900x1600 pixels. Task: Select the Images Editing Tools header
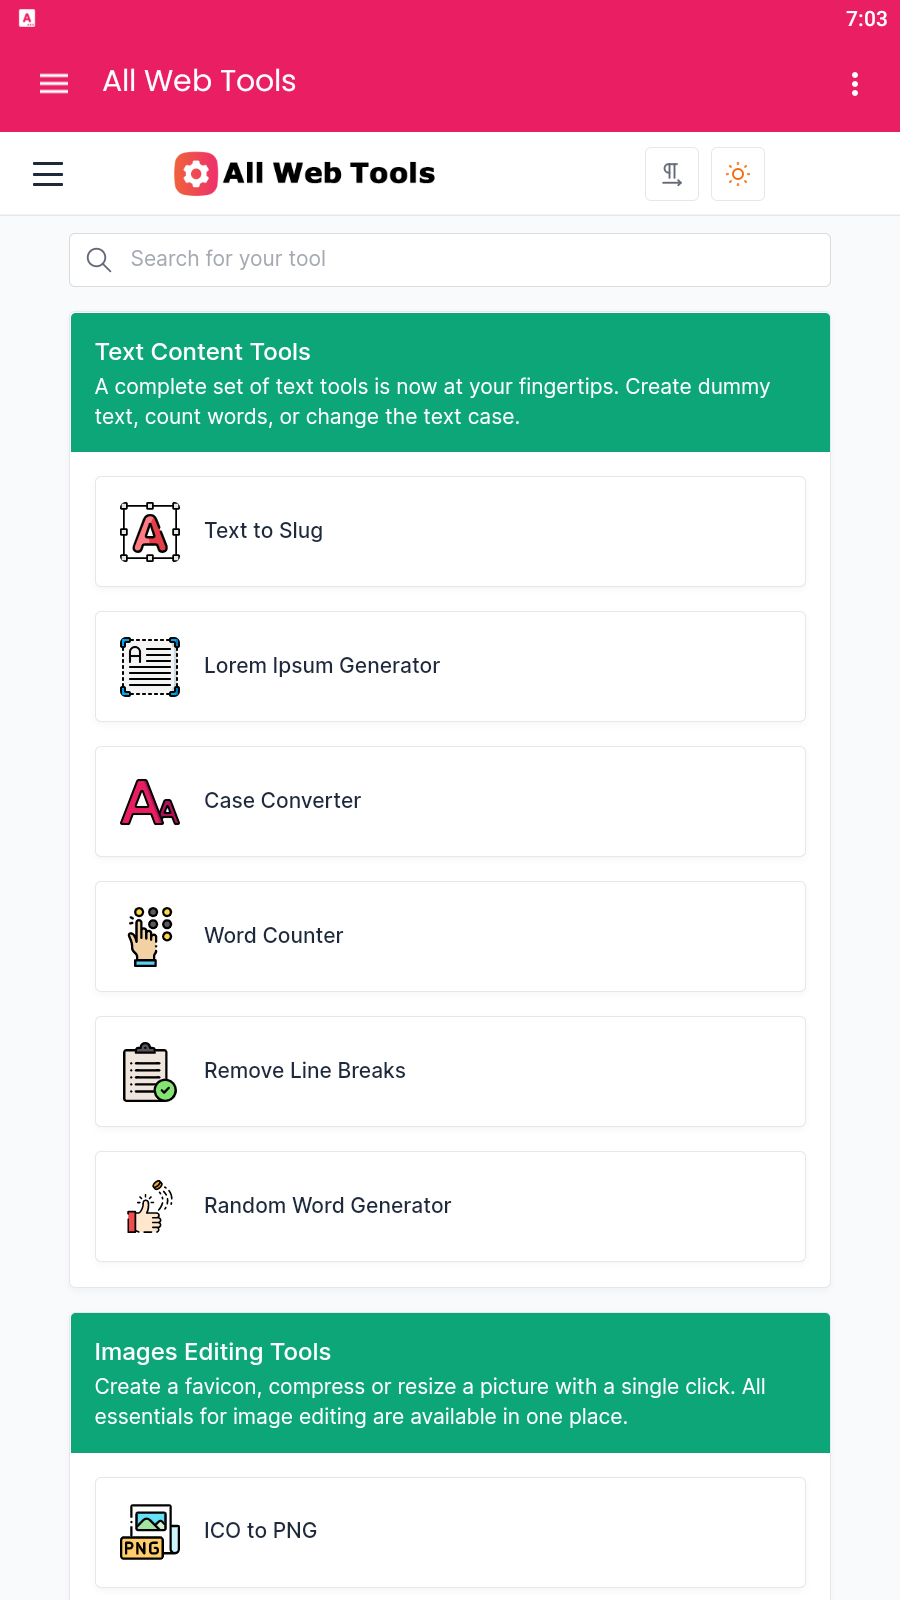click(213, 1352)
